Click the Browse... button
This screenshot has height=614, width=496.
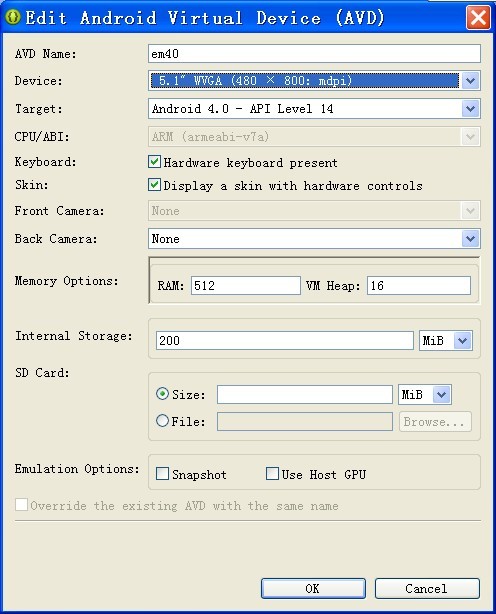(x=435, y=422)
